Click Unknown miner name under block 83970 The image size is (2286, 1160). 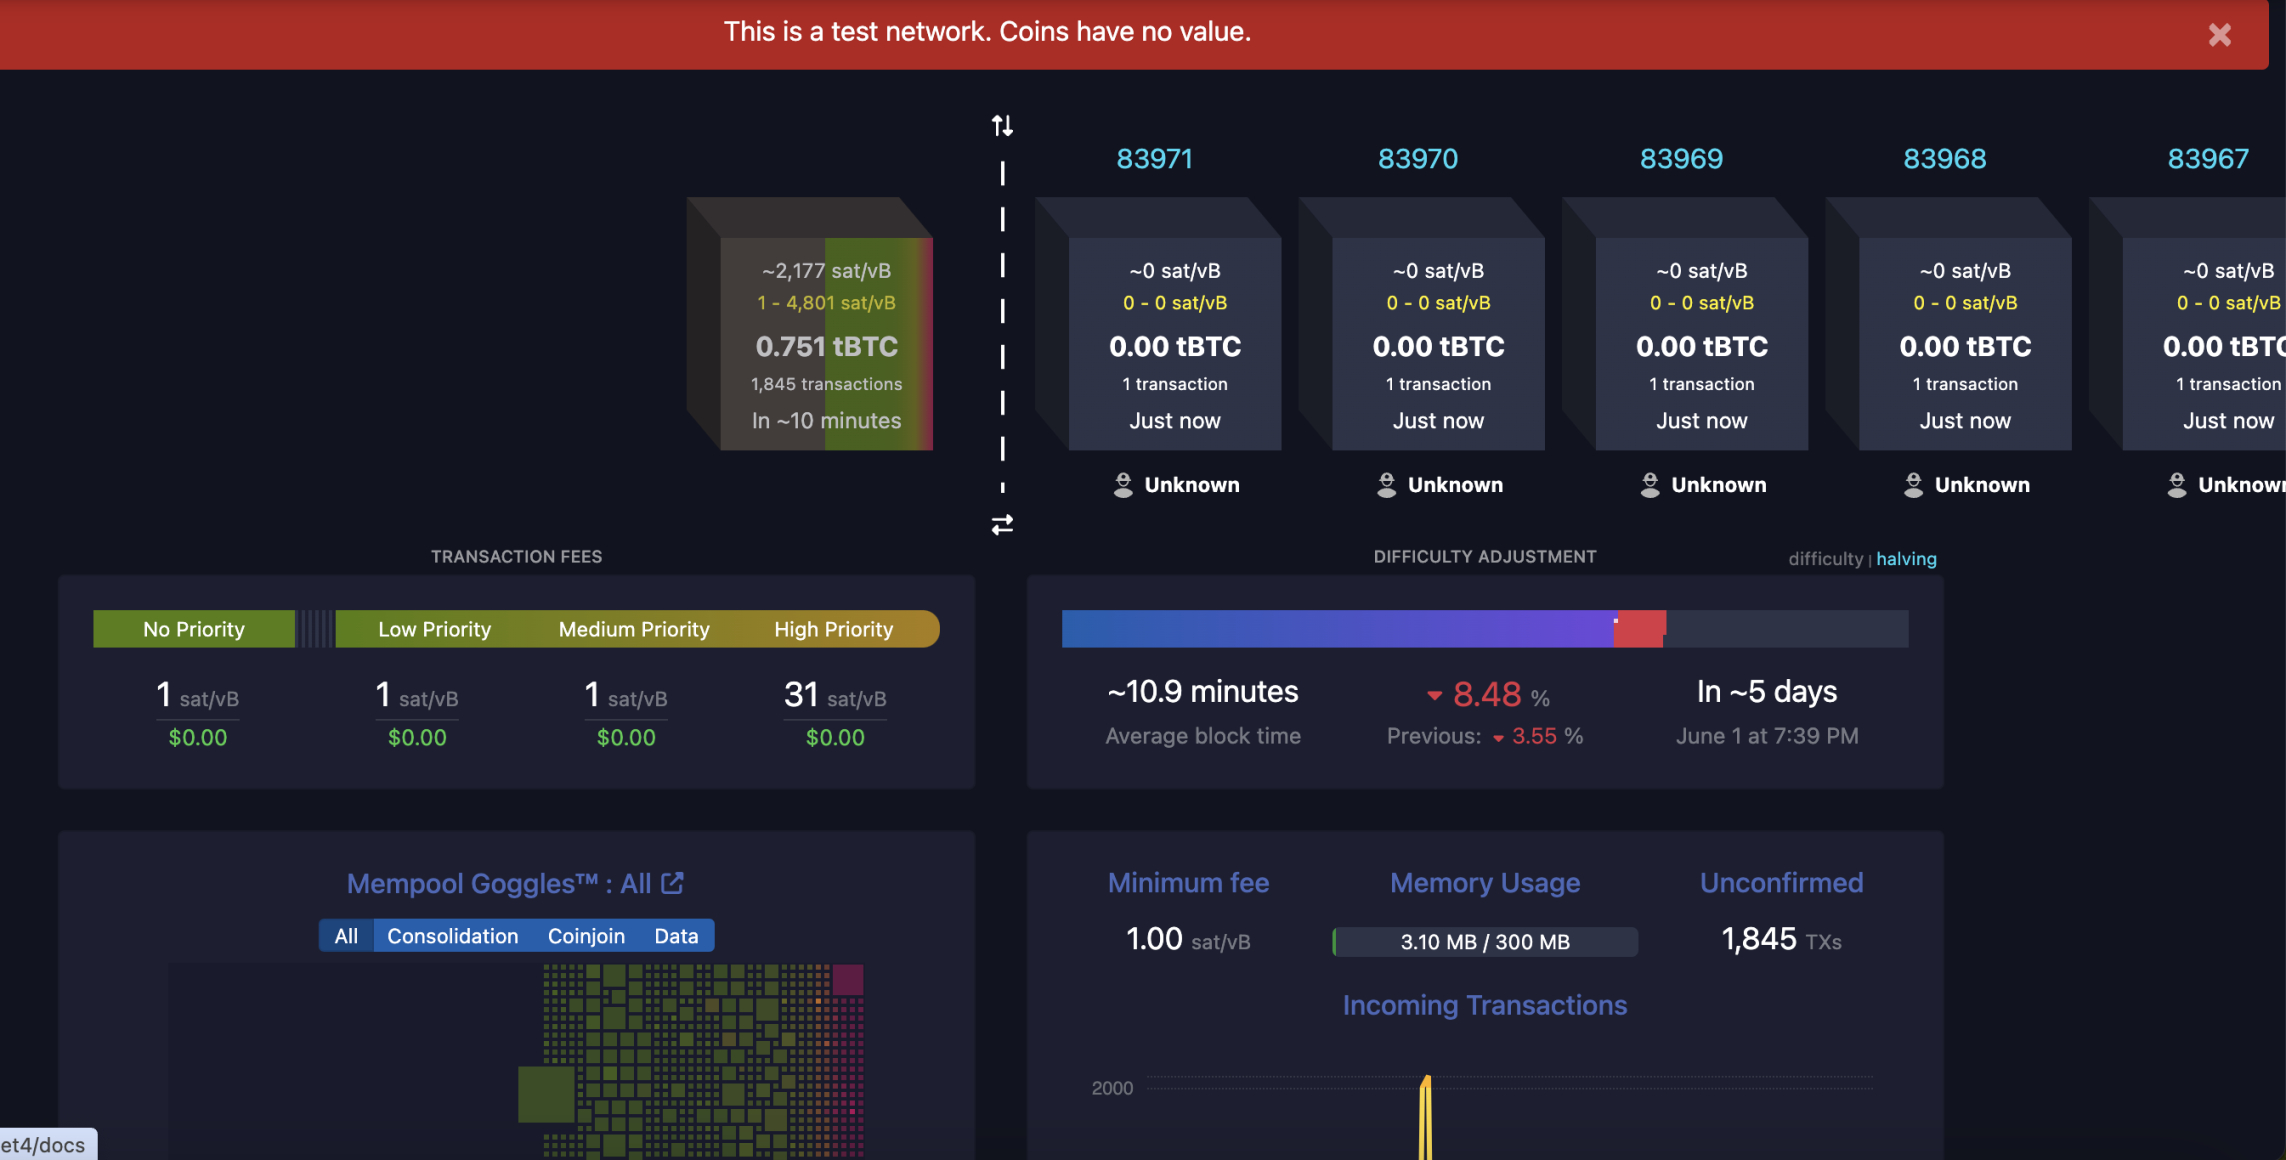pos(1455,485)
